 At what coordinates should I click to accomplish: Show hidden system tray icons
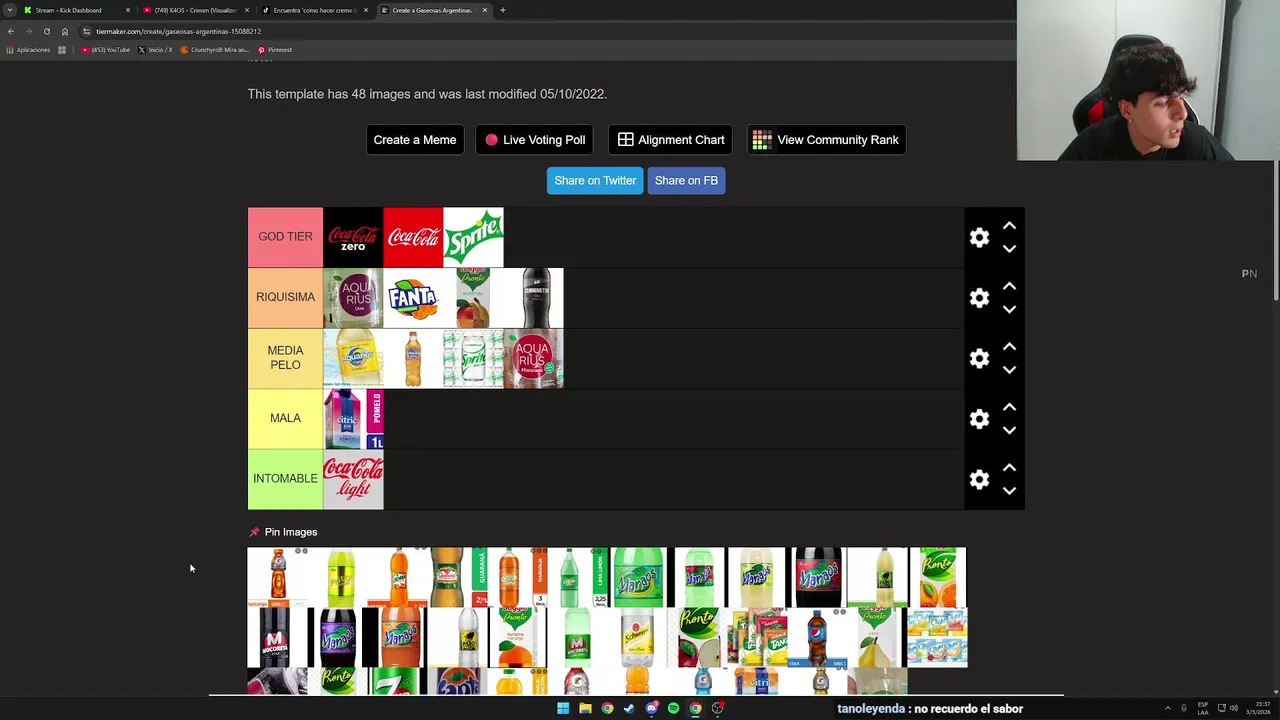tap(1167, 708)
